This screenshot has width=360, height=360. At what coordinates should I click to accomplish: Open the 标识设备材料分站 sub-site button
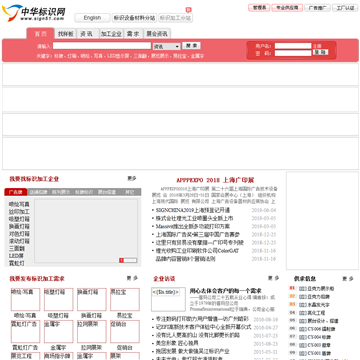[134, 18]
